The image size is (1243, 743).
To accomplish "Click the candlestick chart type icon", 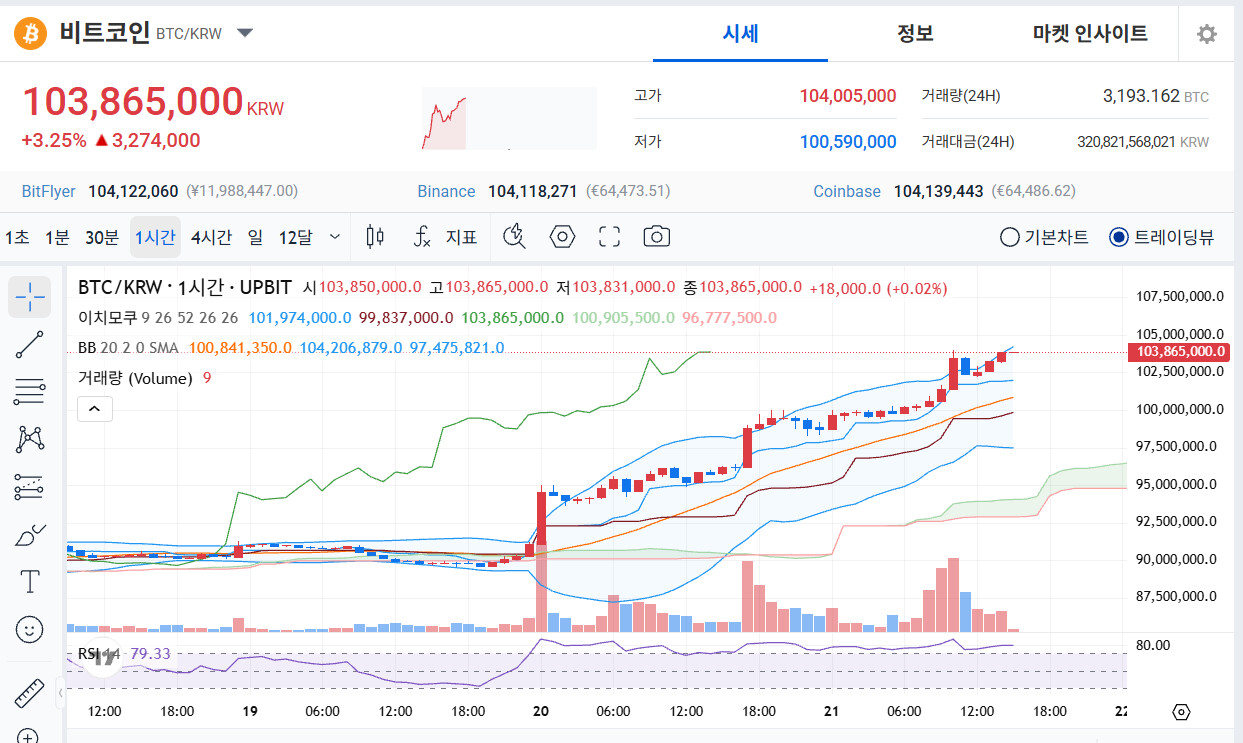I will (x=376, y=237).
